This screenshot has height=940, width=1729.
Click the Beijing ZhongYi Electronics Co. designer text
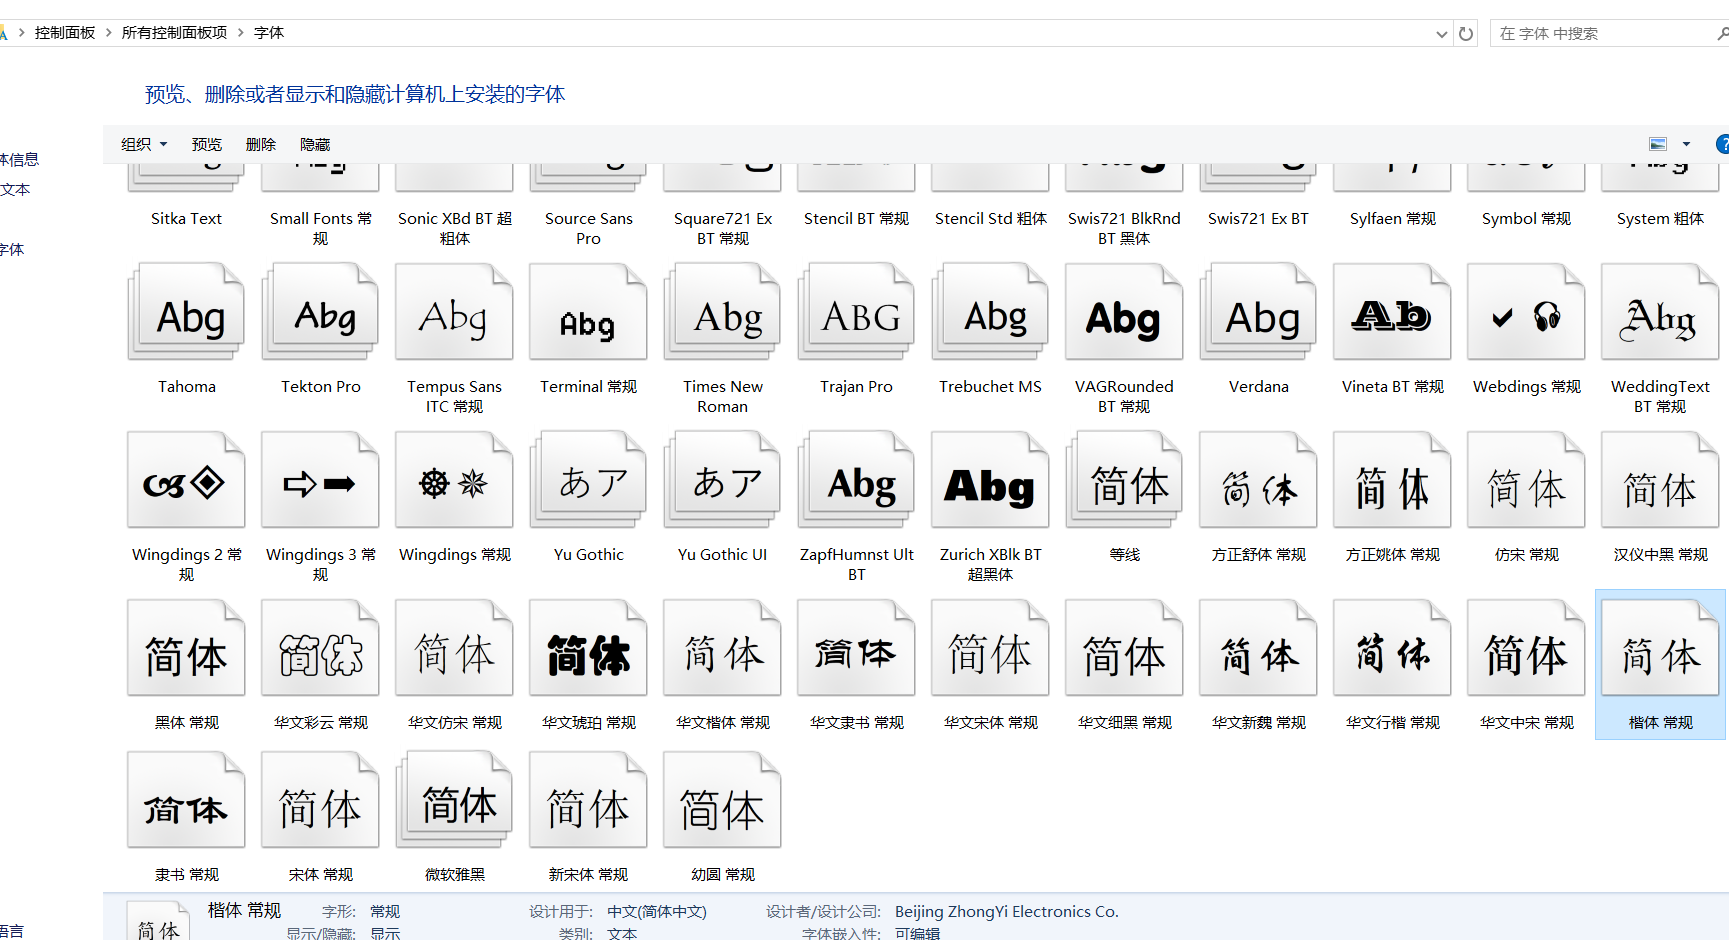[x=1007, y=912]
